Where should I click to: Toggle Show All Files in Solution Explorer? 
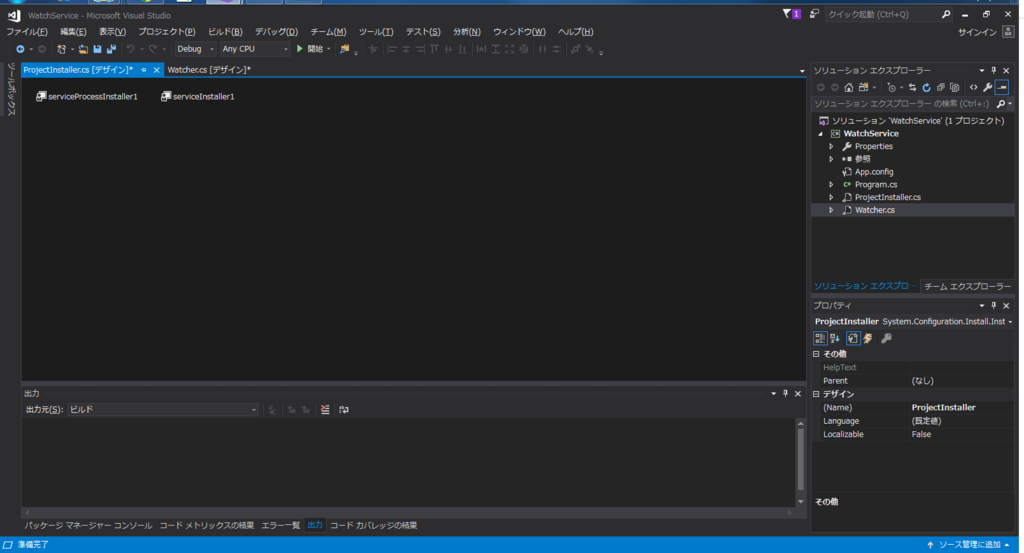click(955, 87)
